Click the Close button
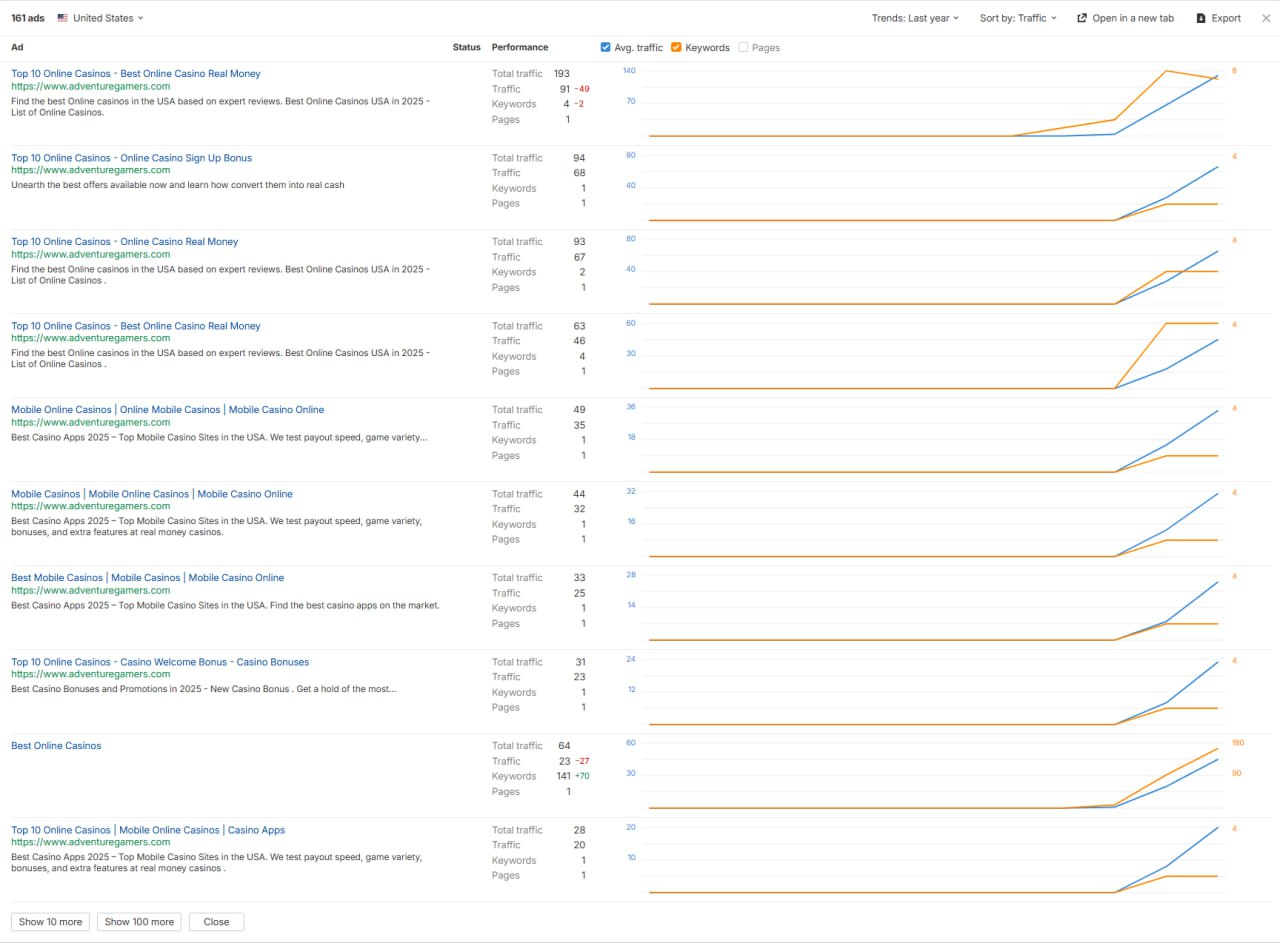 tap(216, 922)
